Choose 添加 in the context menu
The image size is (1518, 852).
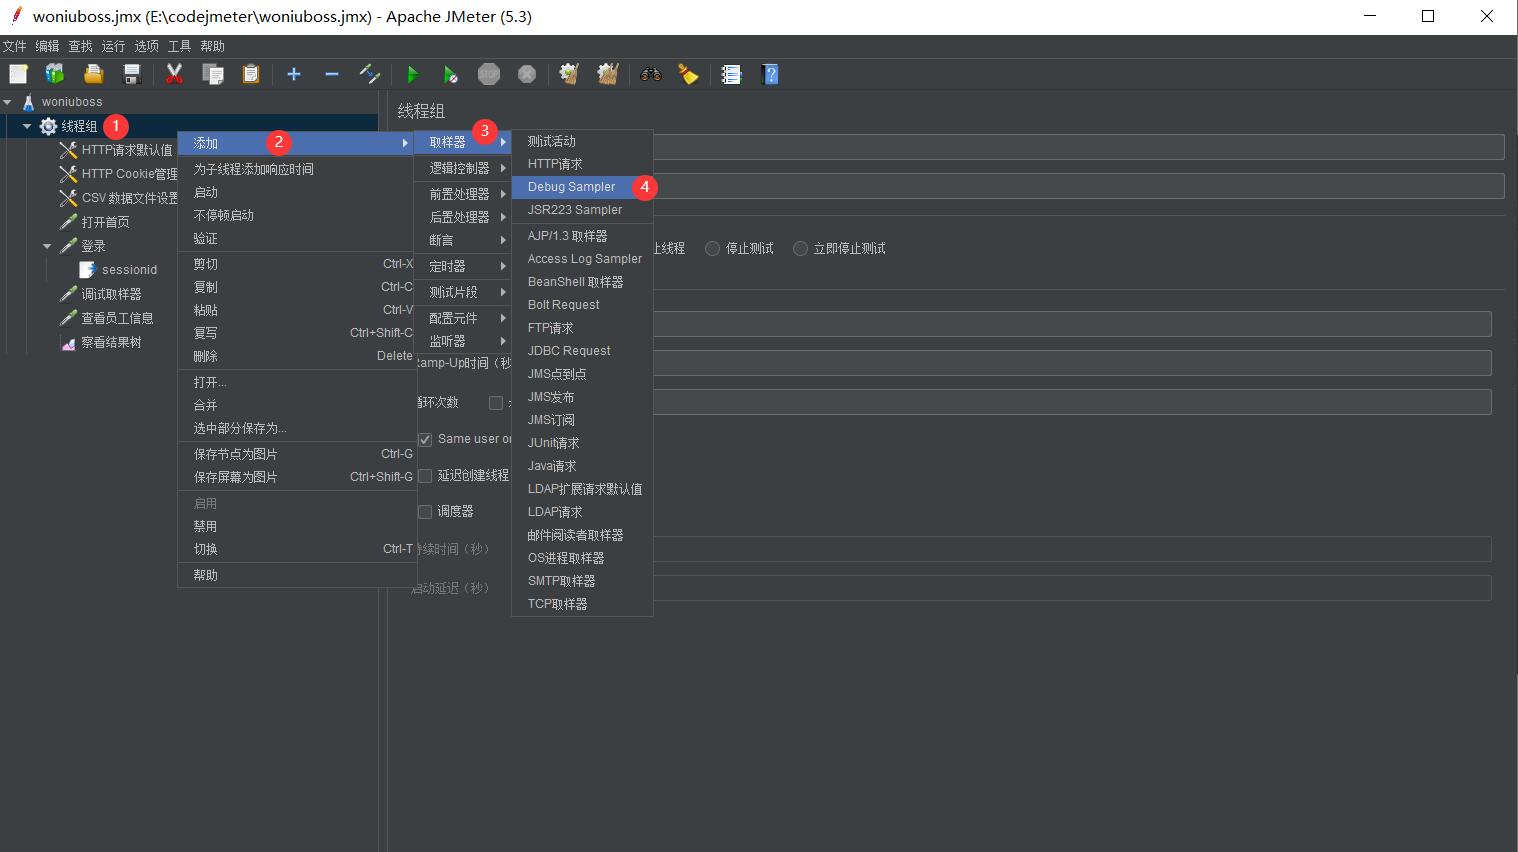point(296,143)
